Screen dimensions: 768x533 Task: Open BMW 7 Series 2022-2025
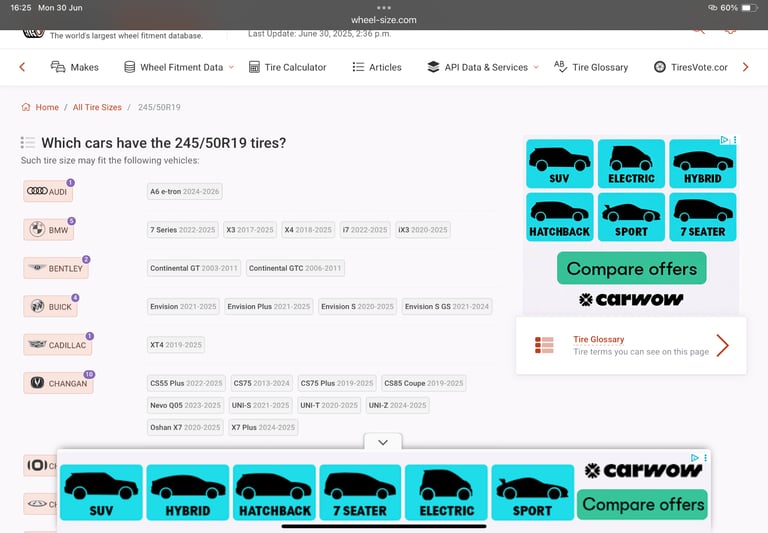(x=183, y=230)
